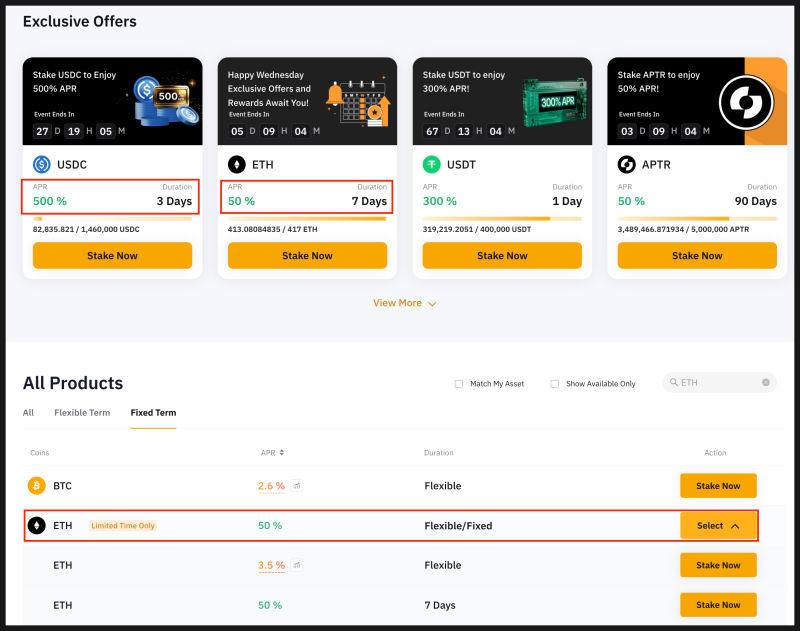800x631 pixels.
Task: Click the USDC staking progress bar
Action: [x=112, y=219]
